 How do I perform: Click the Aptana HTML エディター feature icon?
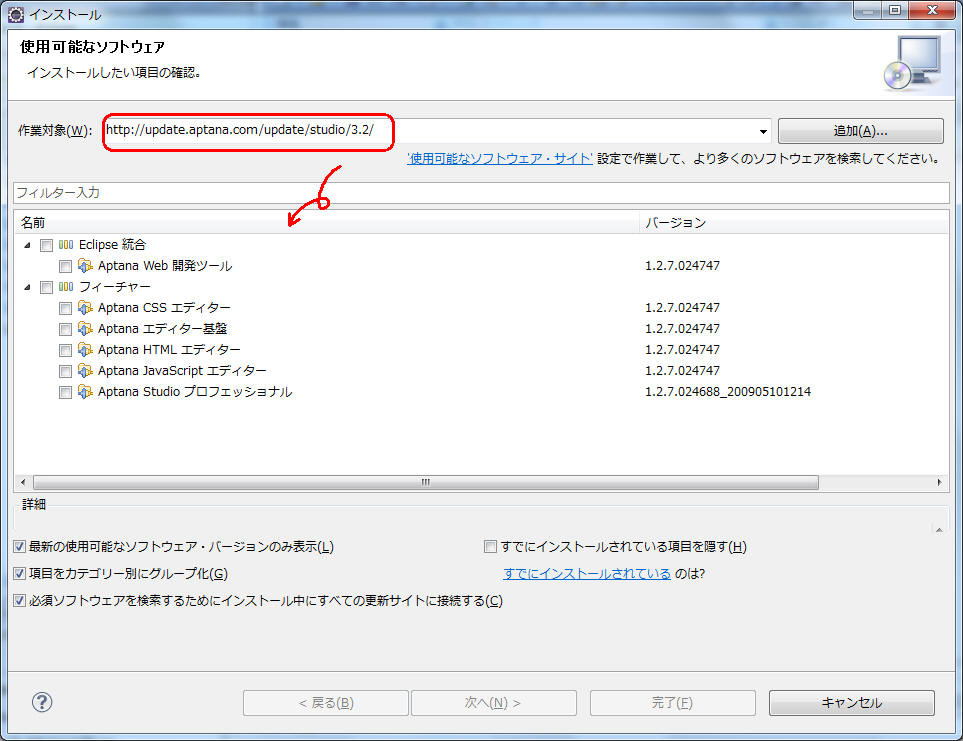click(x=85, y=350)
